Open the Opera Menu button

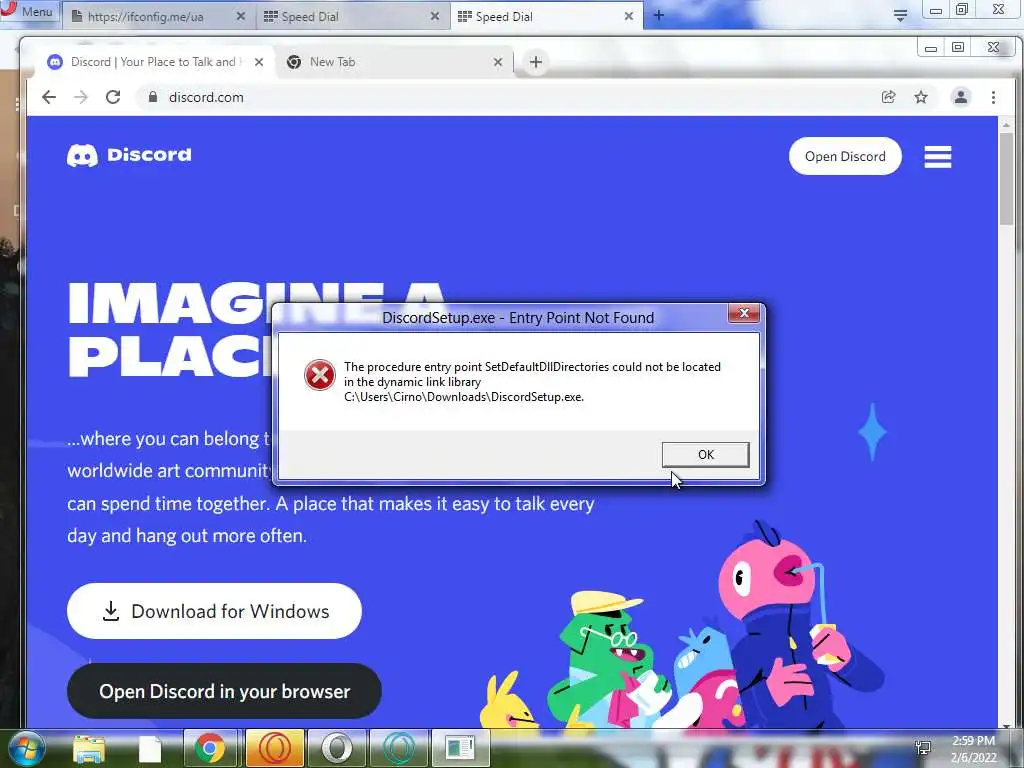[28, 12]
